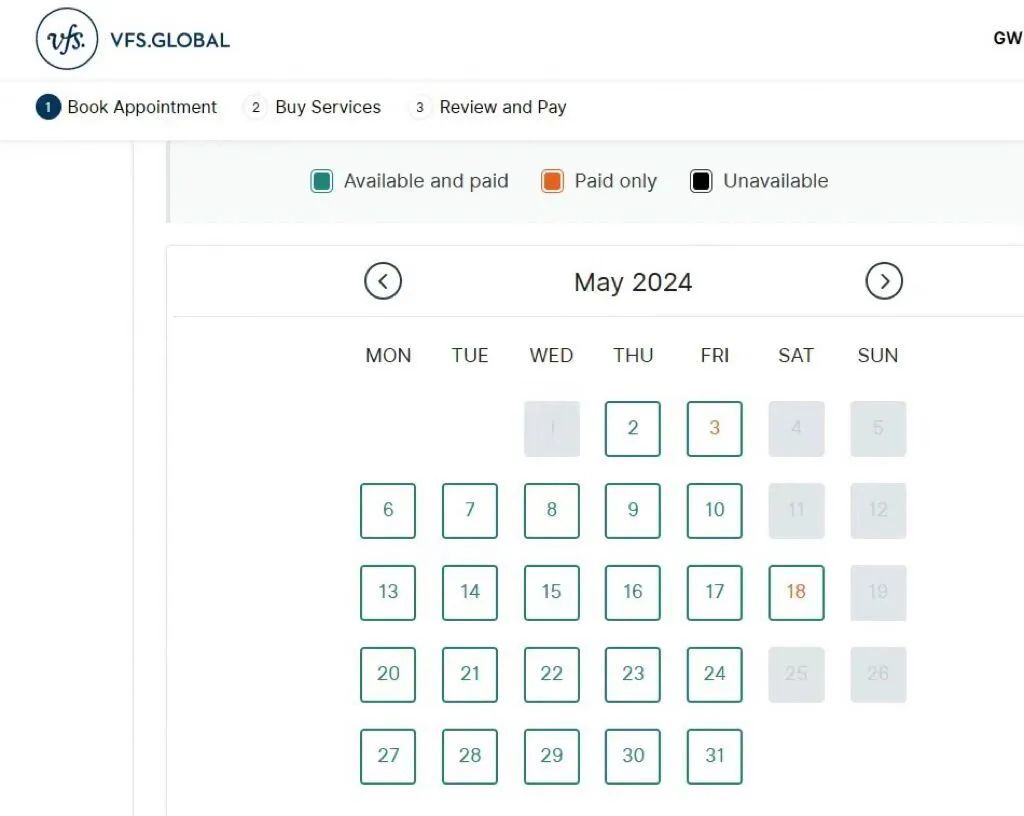Click the step 2 number badge
Image resolution: width=1024 pixels, height=816 pixels.
[x=255, y=107]
